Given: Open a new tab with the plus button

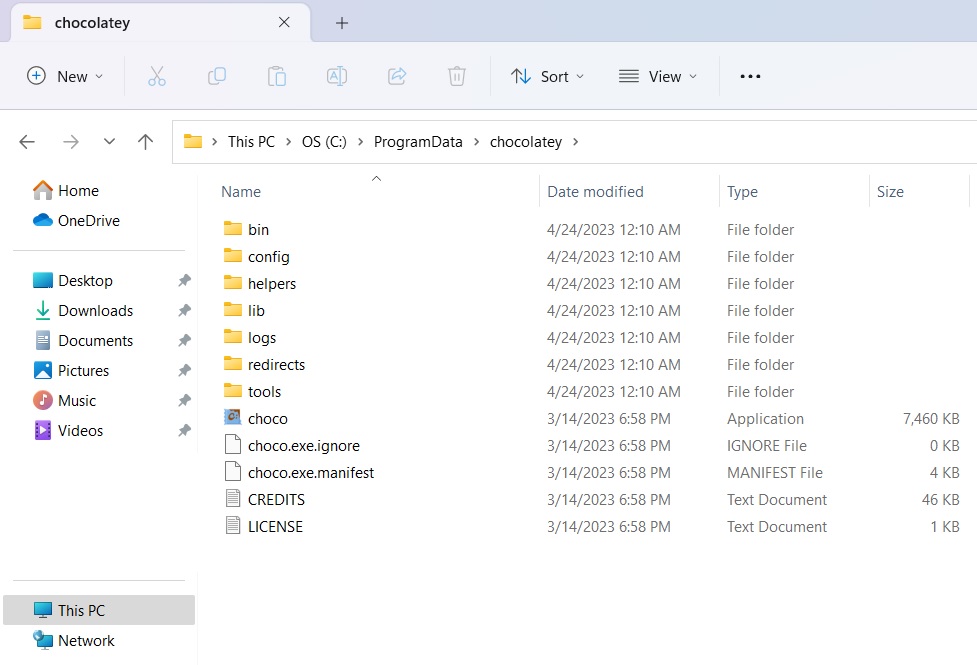Looking at the screenshot, I should click(x=341, y=22).
